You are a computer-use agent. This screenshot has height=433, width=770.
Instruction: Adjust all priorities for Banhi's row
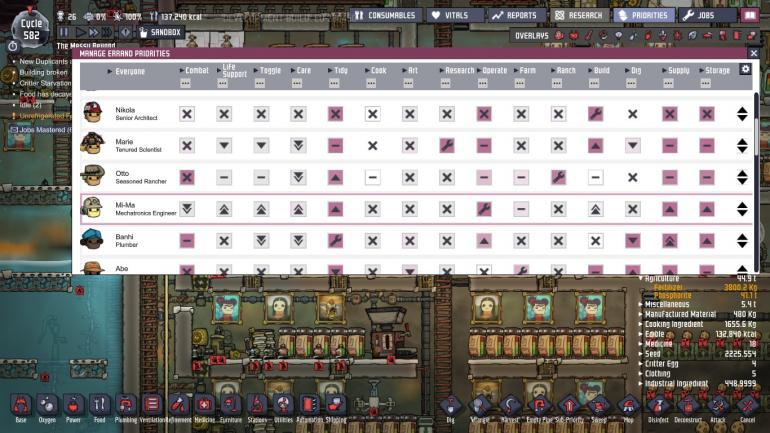point(742,241)
